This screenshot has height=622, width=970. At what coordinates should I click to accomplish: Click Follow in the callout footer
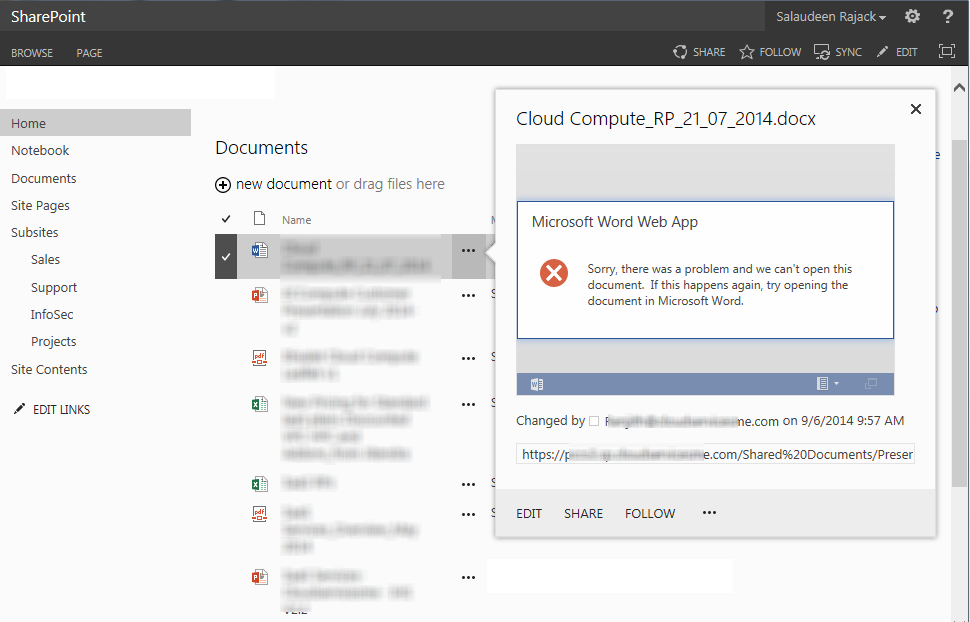[x=650, y=514]
